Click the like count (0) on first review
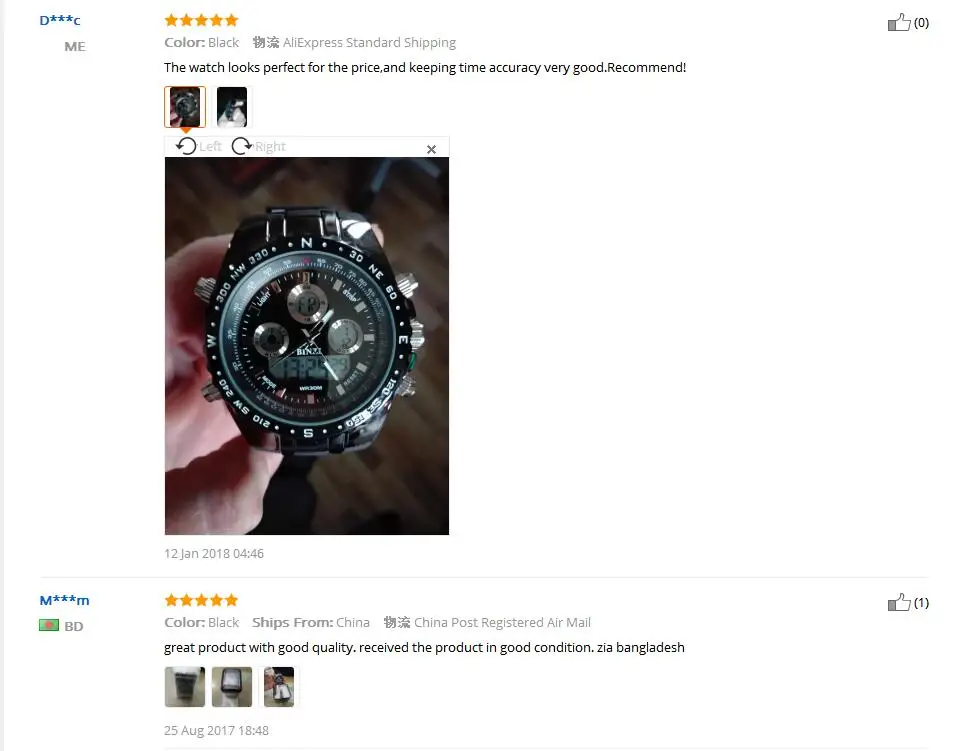964x751 pixels. (921, 23)
